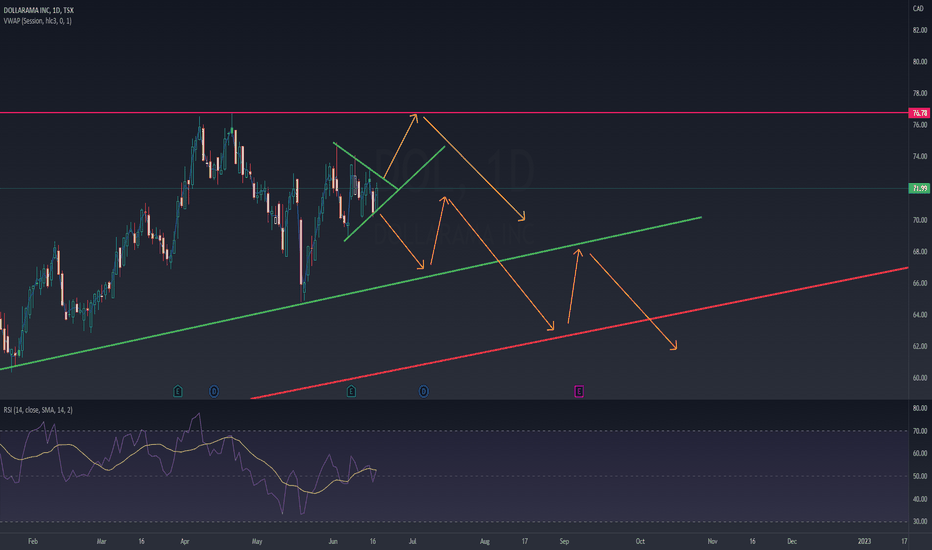The image size is (932, 550).
Task: Select the VWAP (Session, hlc3, 0, 1) indicator legend
Action: [x=37, y=21]
